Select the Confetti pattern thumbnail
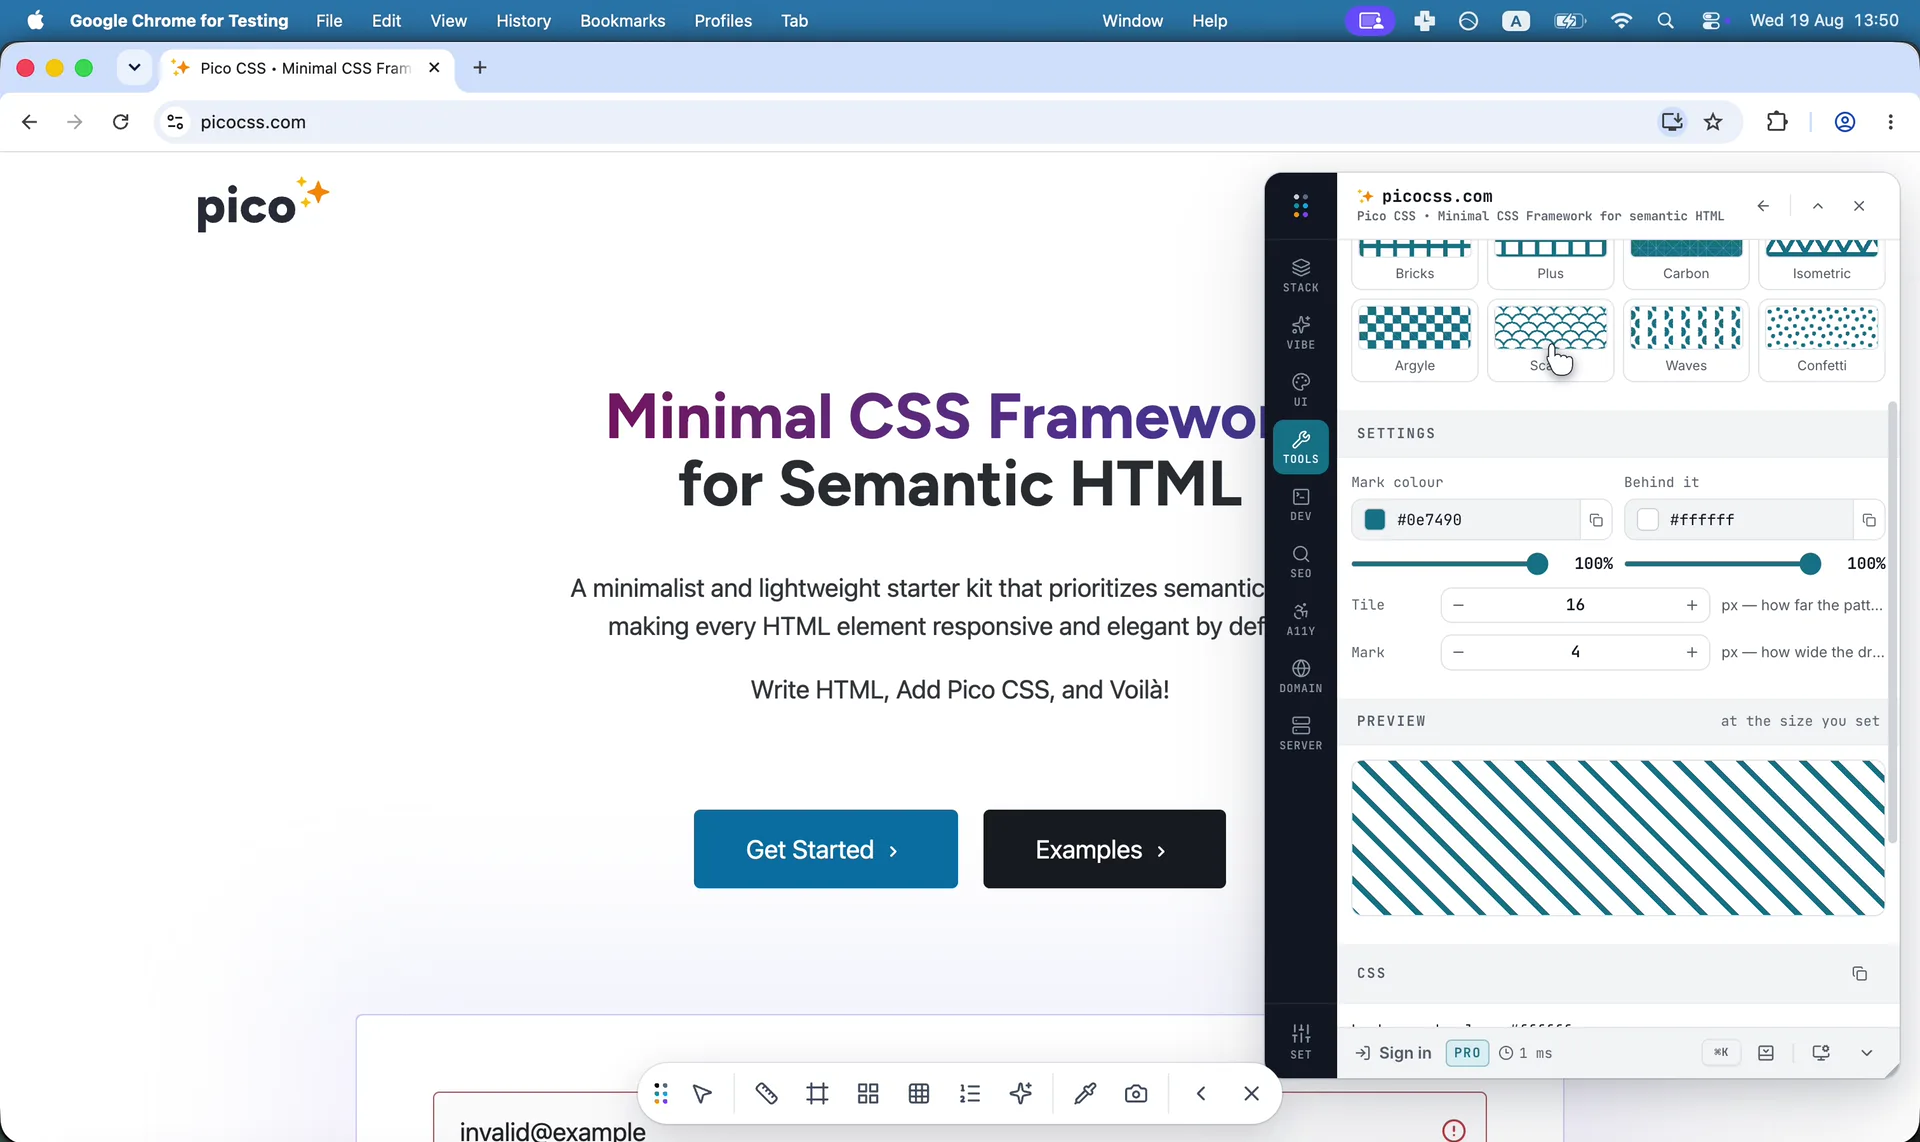Image resolution: width=1920 pixels, height=1142 pixels. point(1822,340)
